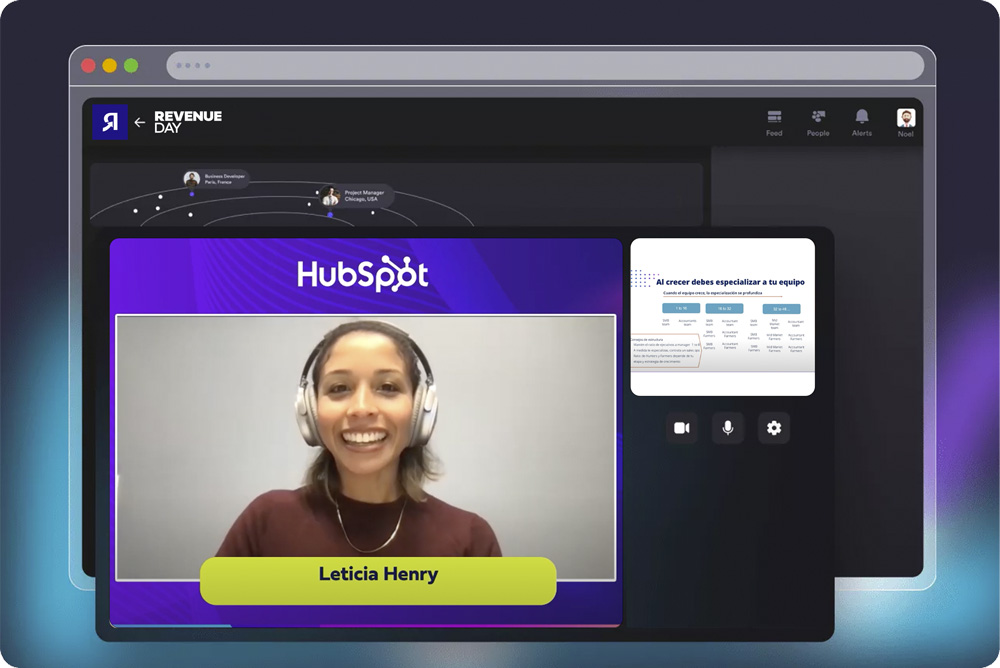Mute the microphone
This screenshot has width=1000, height=668.
(x=728, y=427)
